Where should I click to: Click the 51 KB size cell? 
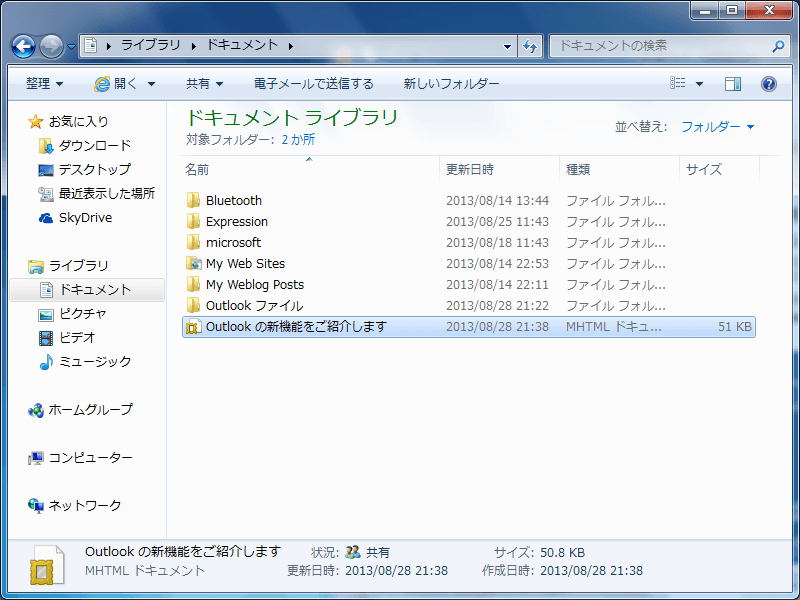735,327
